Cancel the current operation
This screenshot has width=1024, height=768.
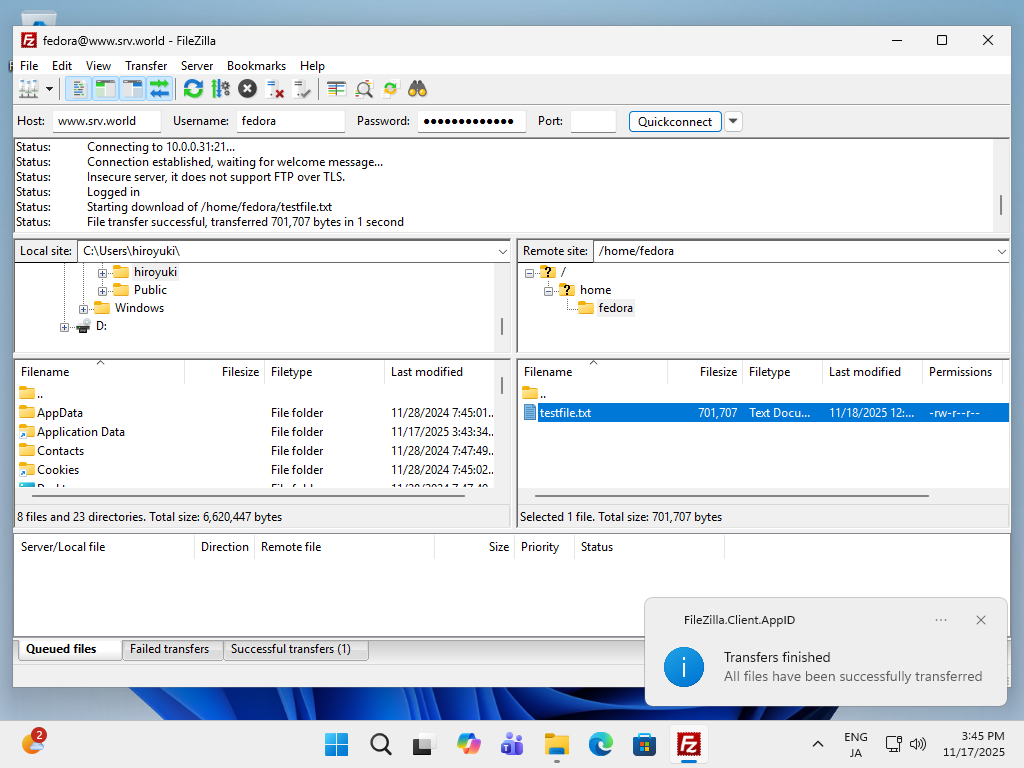pos(247,89)
